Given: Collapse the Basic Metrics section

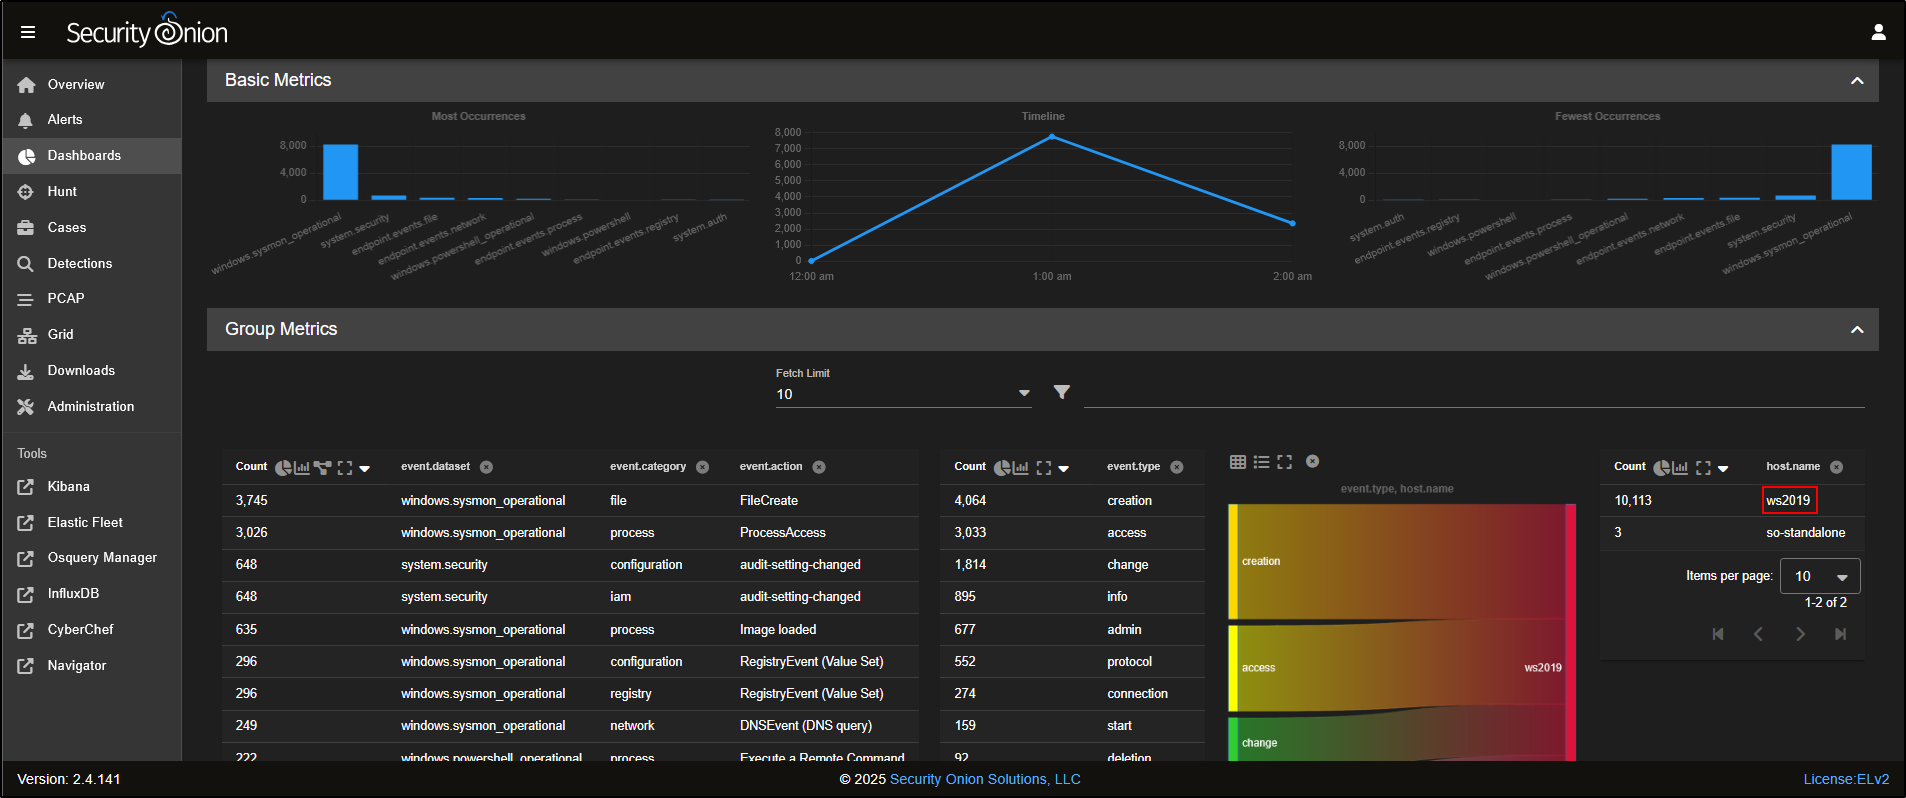Looking at the screenshot, I should [x=1857, y=81].
